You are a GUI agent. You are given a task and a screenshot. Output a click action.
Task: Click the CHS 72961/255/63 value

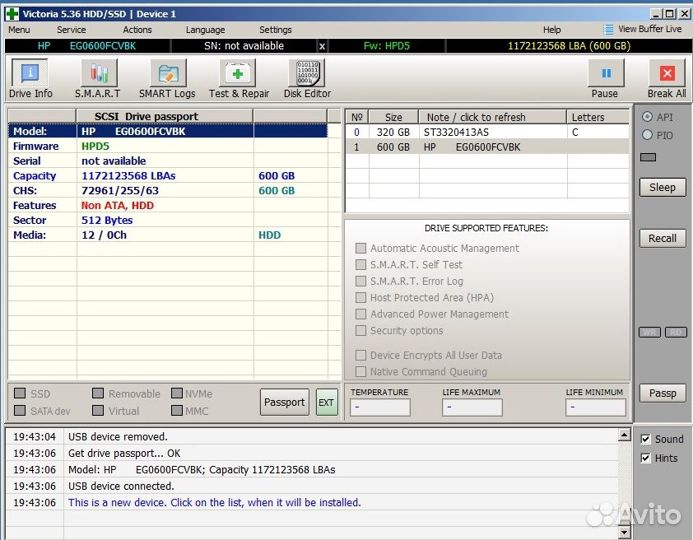(120, 190)
